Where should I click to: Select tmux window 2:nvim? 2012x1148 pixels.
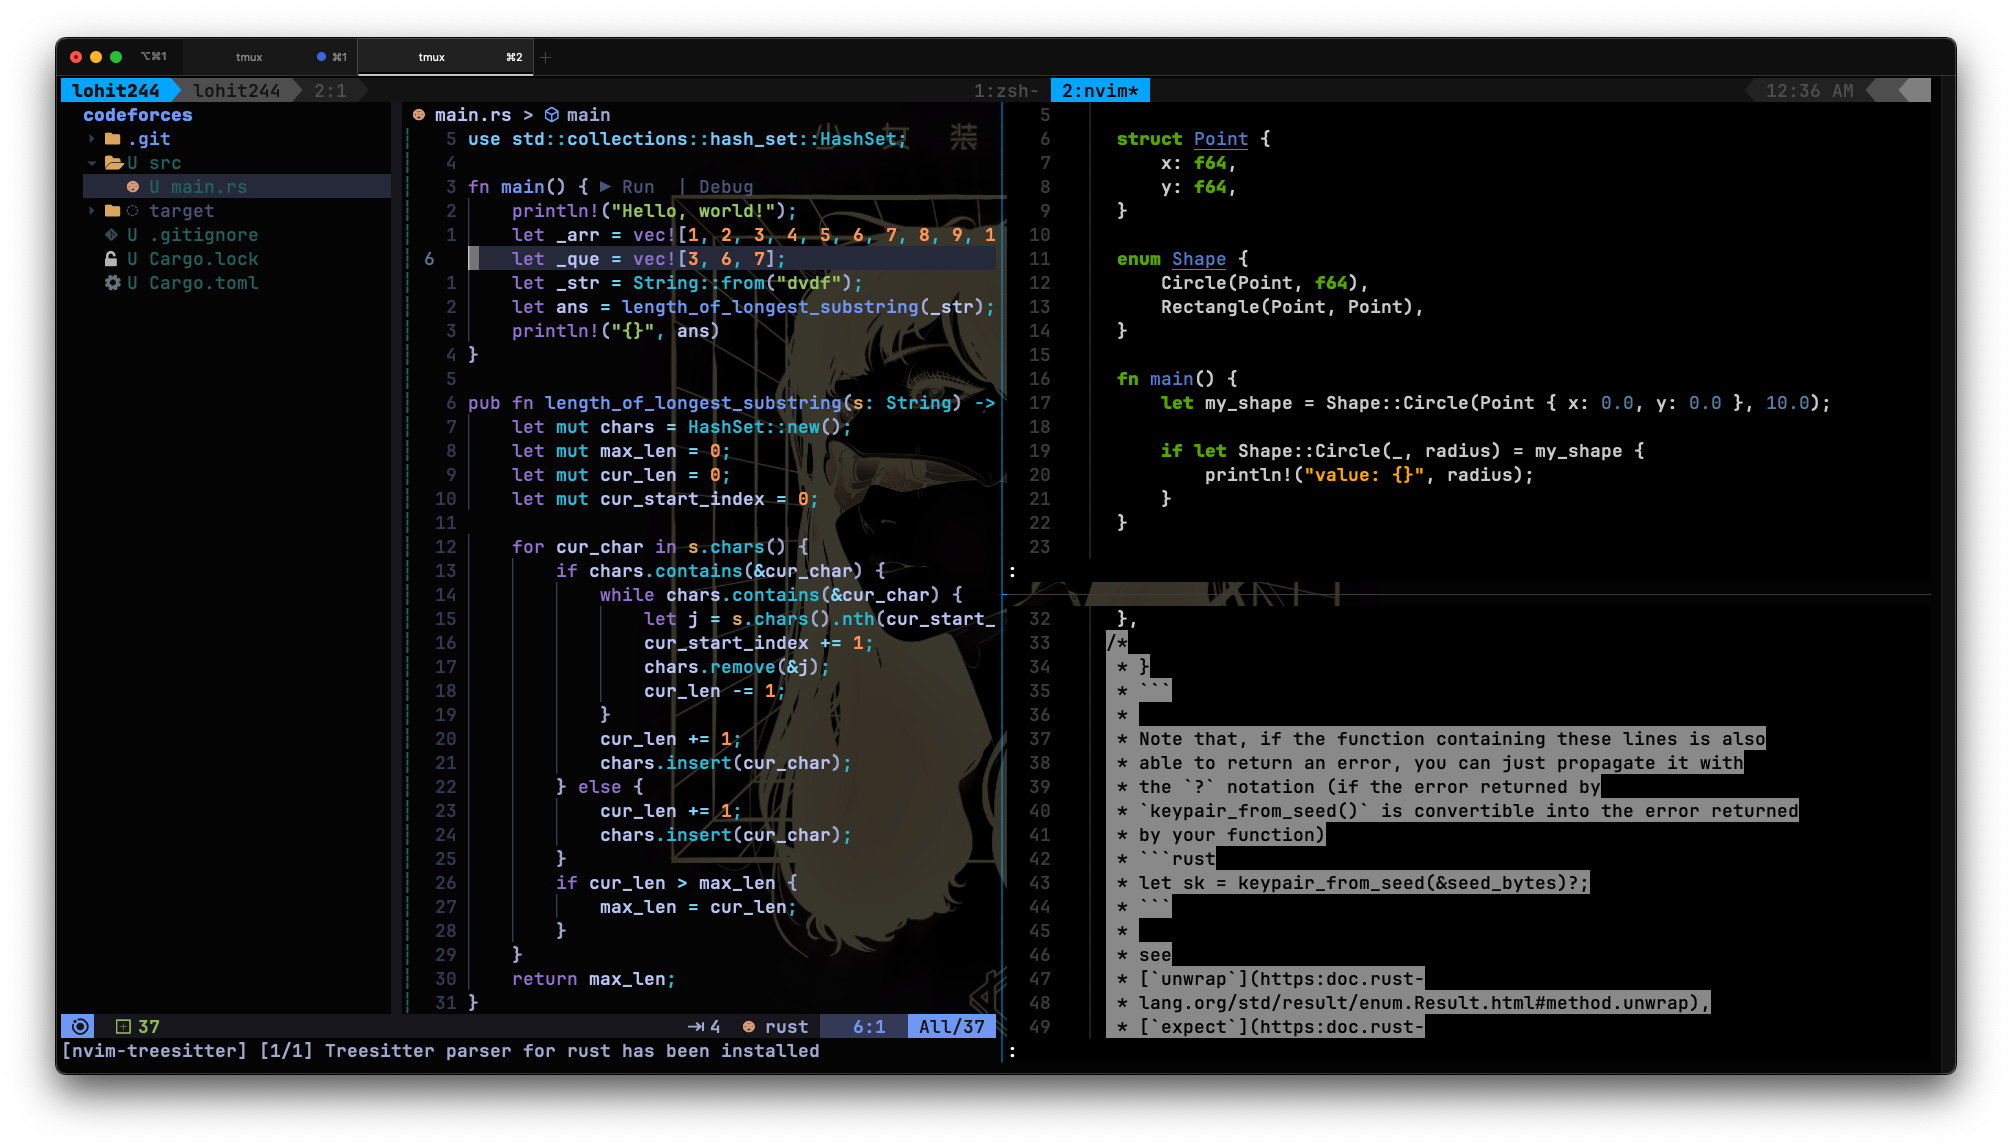pyautogui.click(x=1100, y=91)
